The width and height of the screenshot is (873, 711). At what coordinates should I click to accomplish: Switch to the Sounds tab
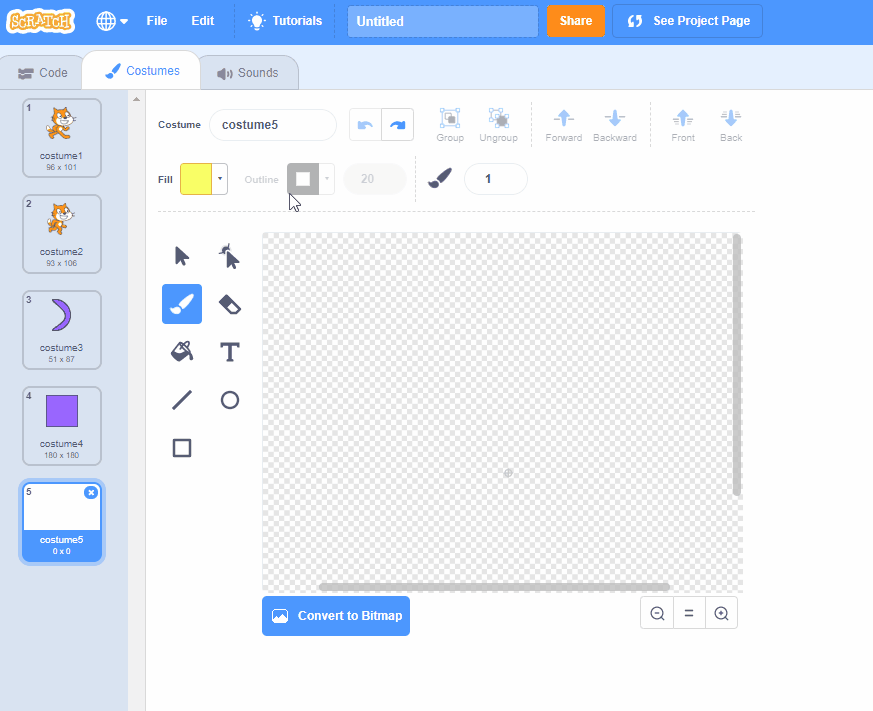point(248,73)
